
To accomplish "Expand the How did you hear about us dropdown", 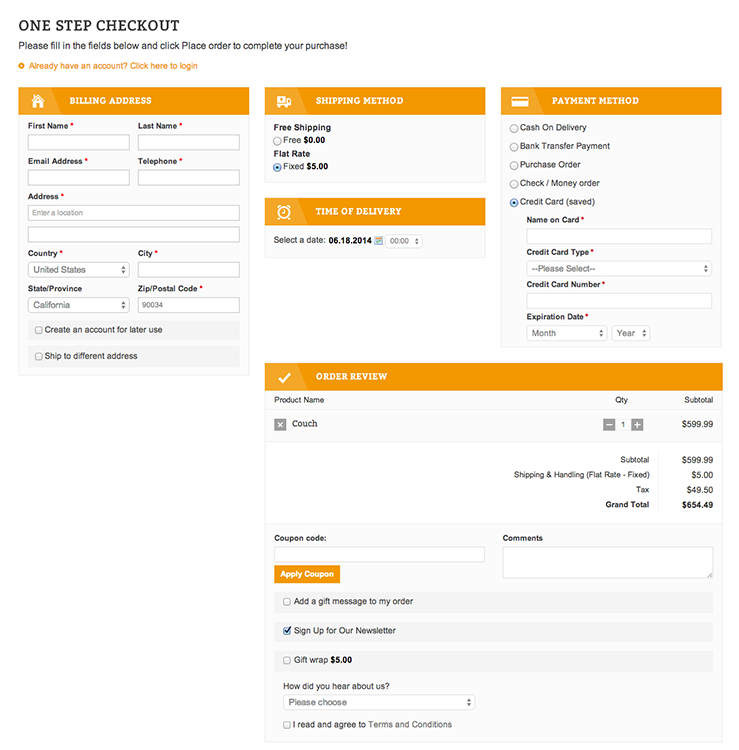I will tap(378, 703).
